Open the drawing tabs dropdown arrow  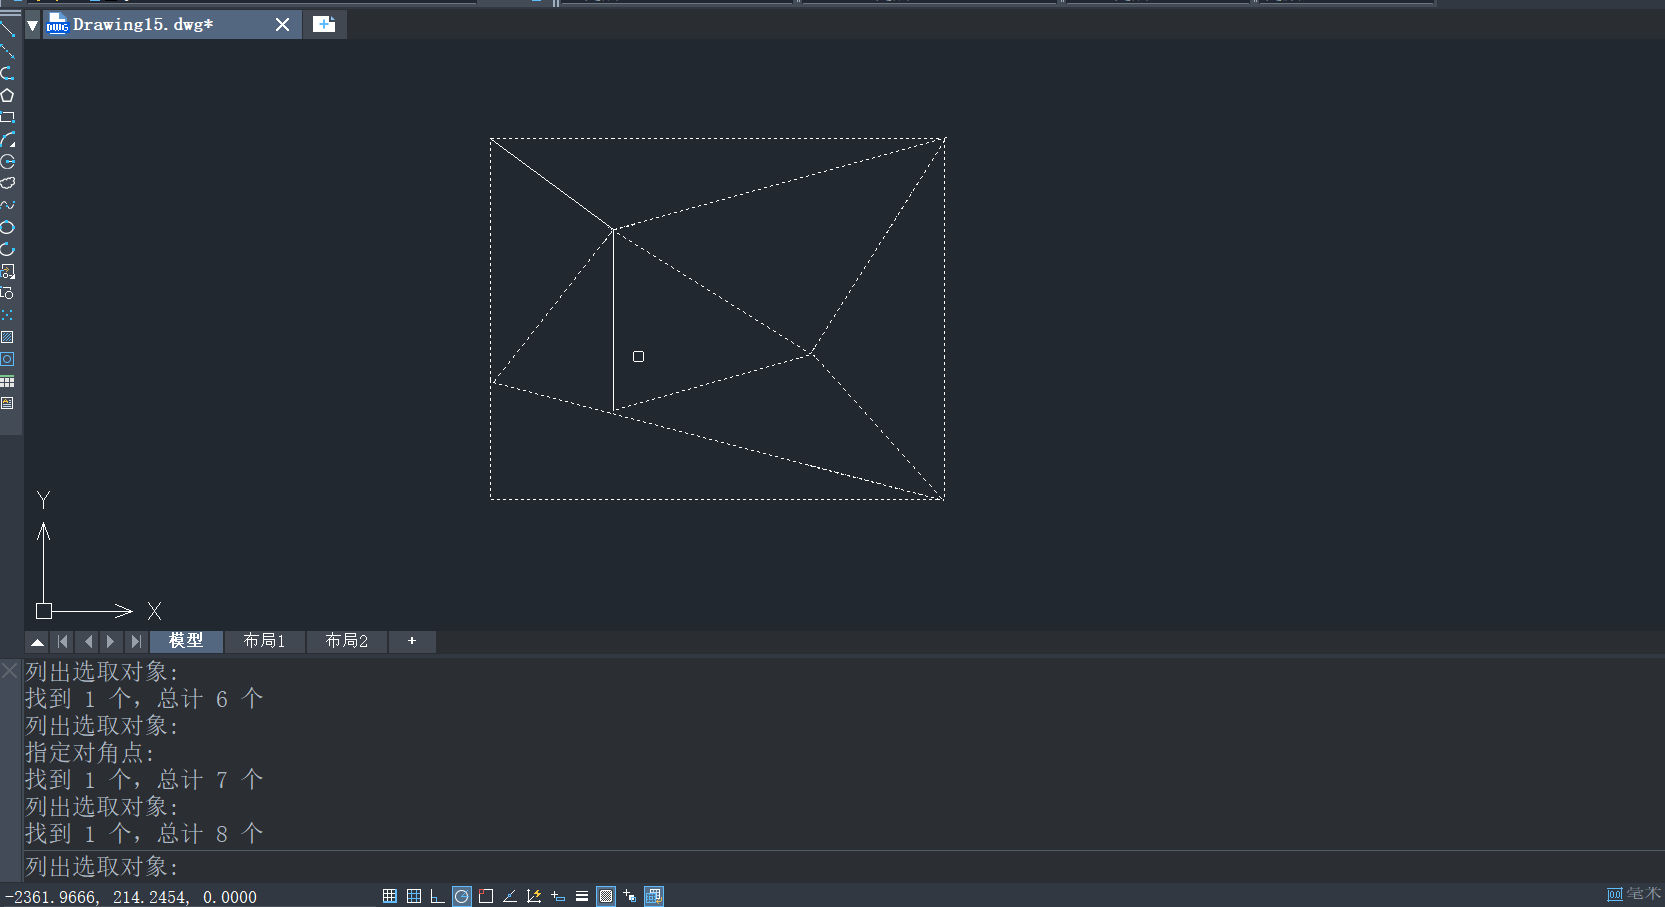[x=32, y=25]
